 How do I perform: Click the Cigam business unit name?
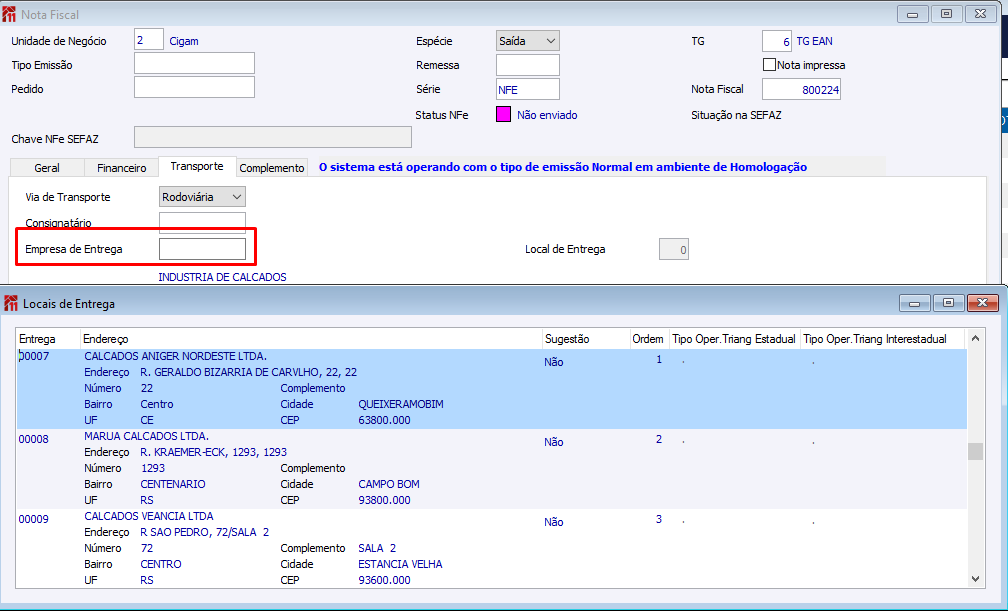[x=184, y=41]
